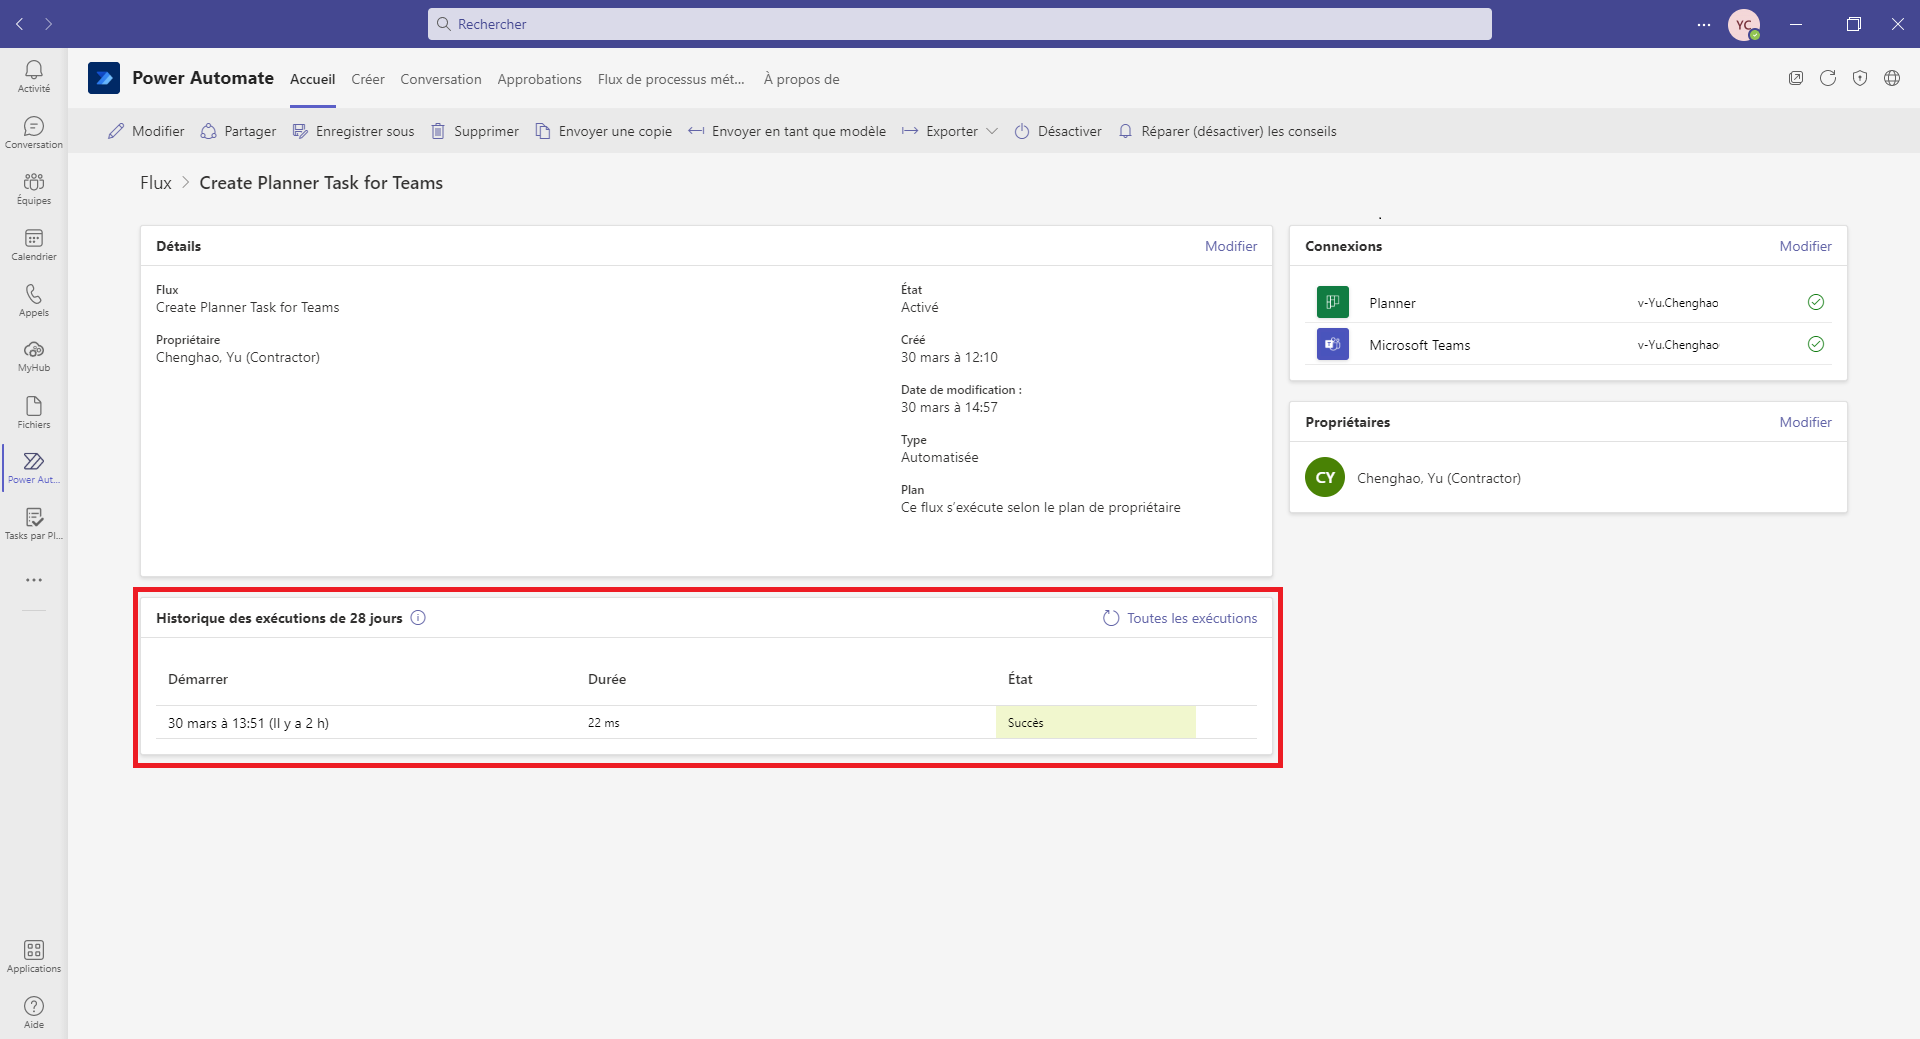Click the État column header in history
Image resolution: width=1920 pixels, height=1039 pixels.
[x=1020, y=679]
